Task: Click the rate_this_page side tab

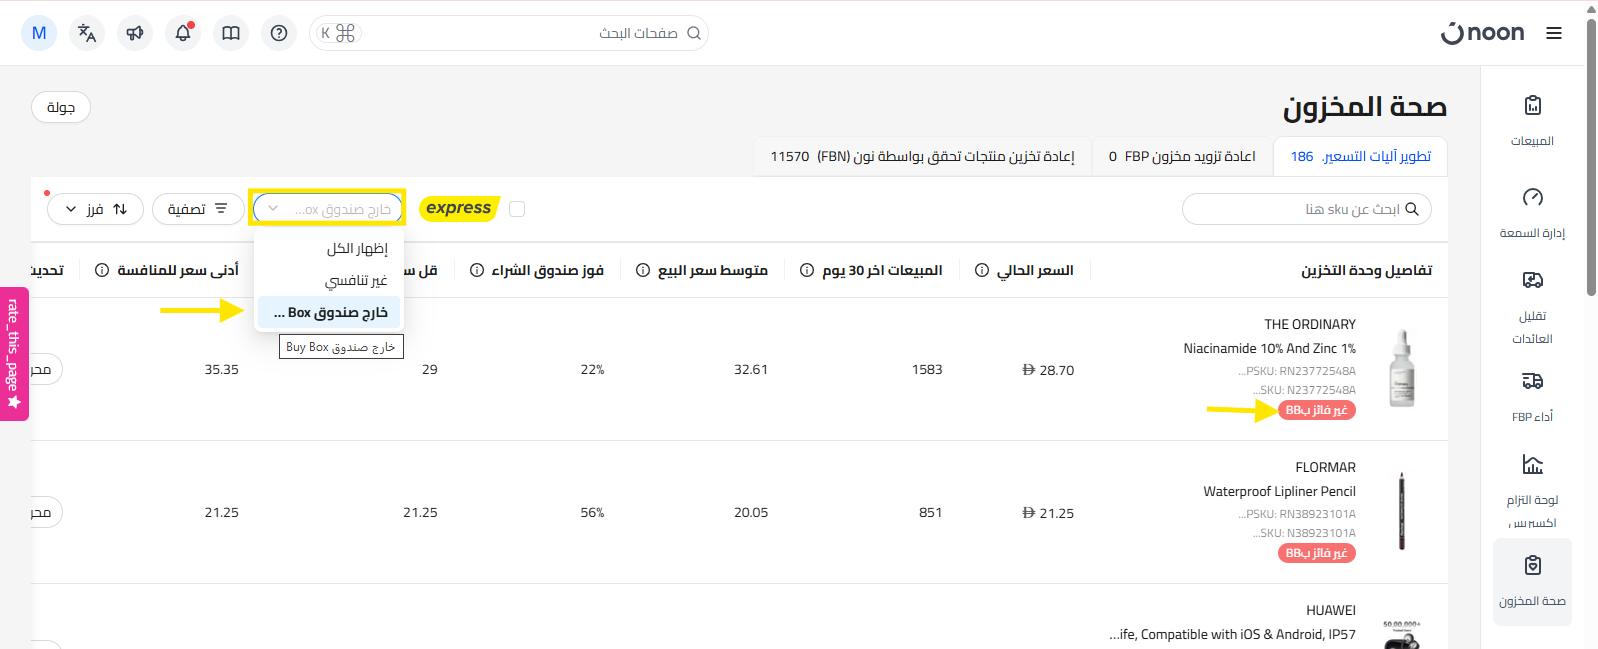Action: point(14,353)
